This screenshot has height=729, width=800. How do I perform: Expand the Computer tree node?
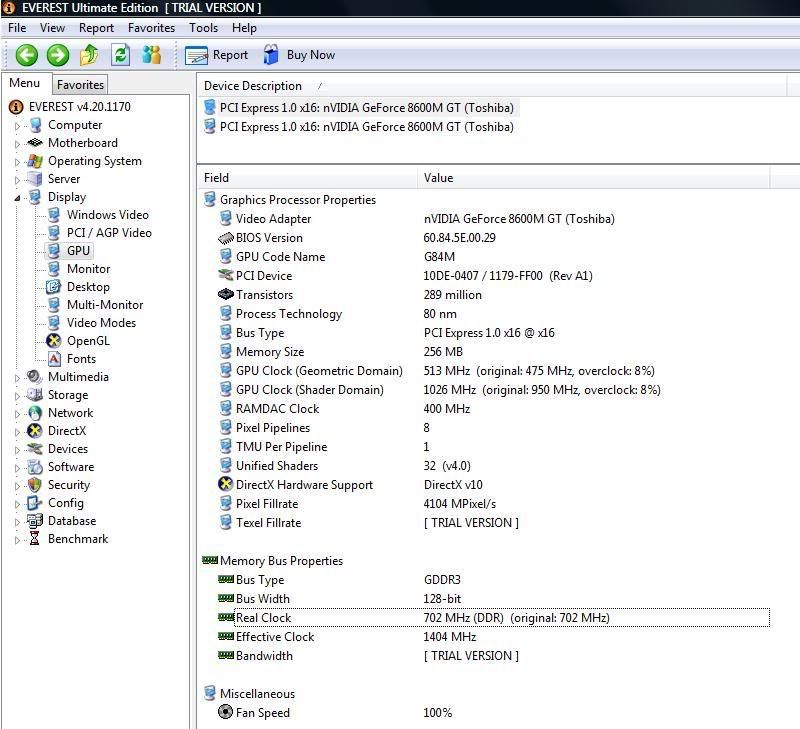tap(17, 126)
